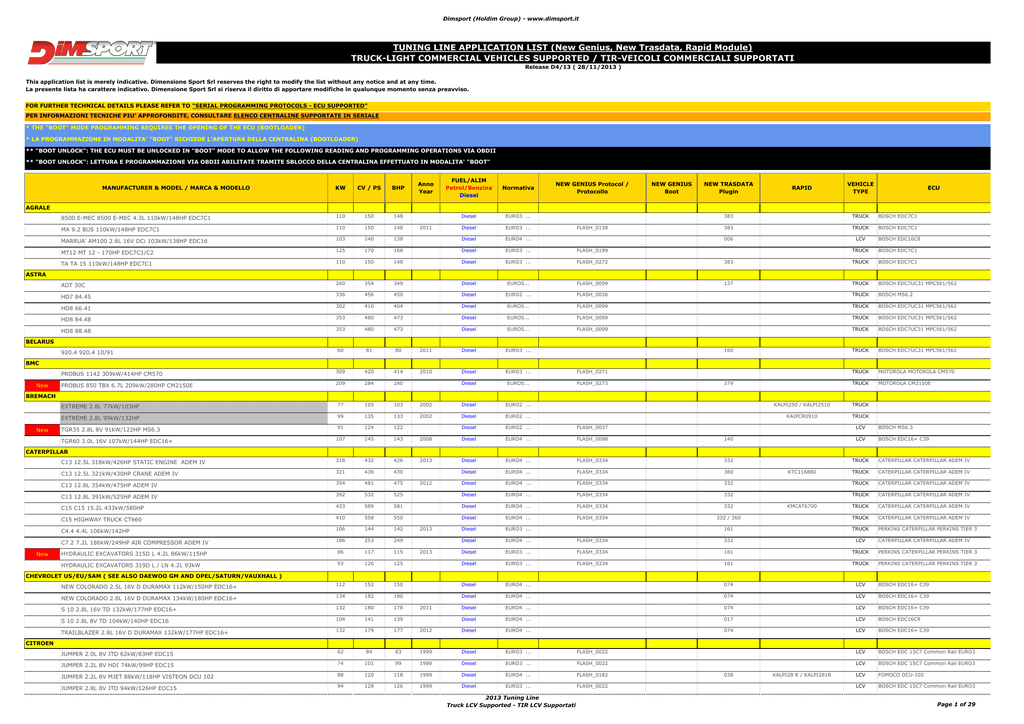This screenshot has width=1024, height=724.
Task: Select the 'JUMPER 2.2L 8V MJET 88kW/118HP' row
Action: click(x=507, y=677)
